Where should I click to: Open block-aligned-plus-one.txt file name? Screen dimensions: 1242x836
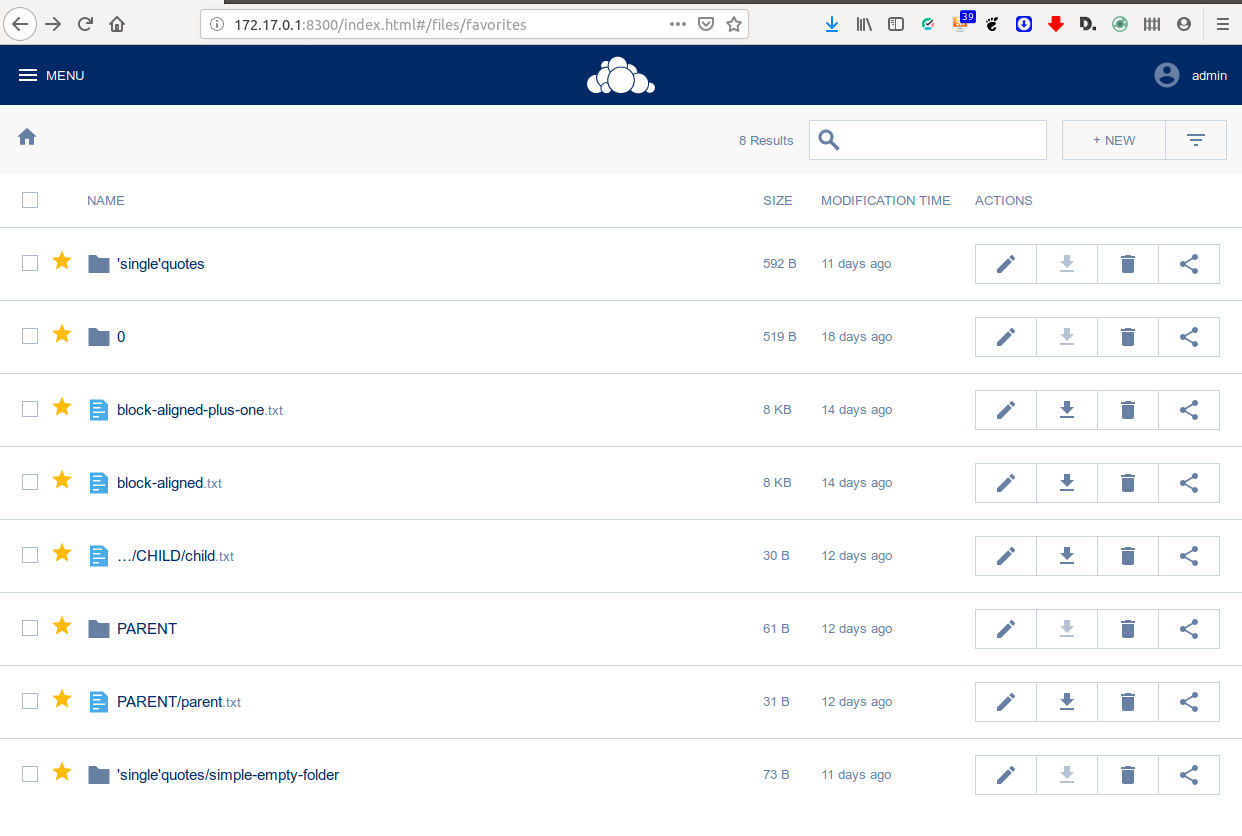(200, 410)
